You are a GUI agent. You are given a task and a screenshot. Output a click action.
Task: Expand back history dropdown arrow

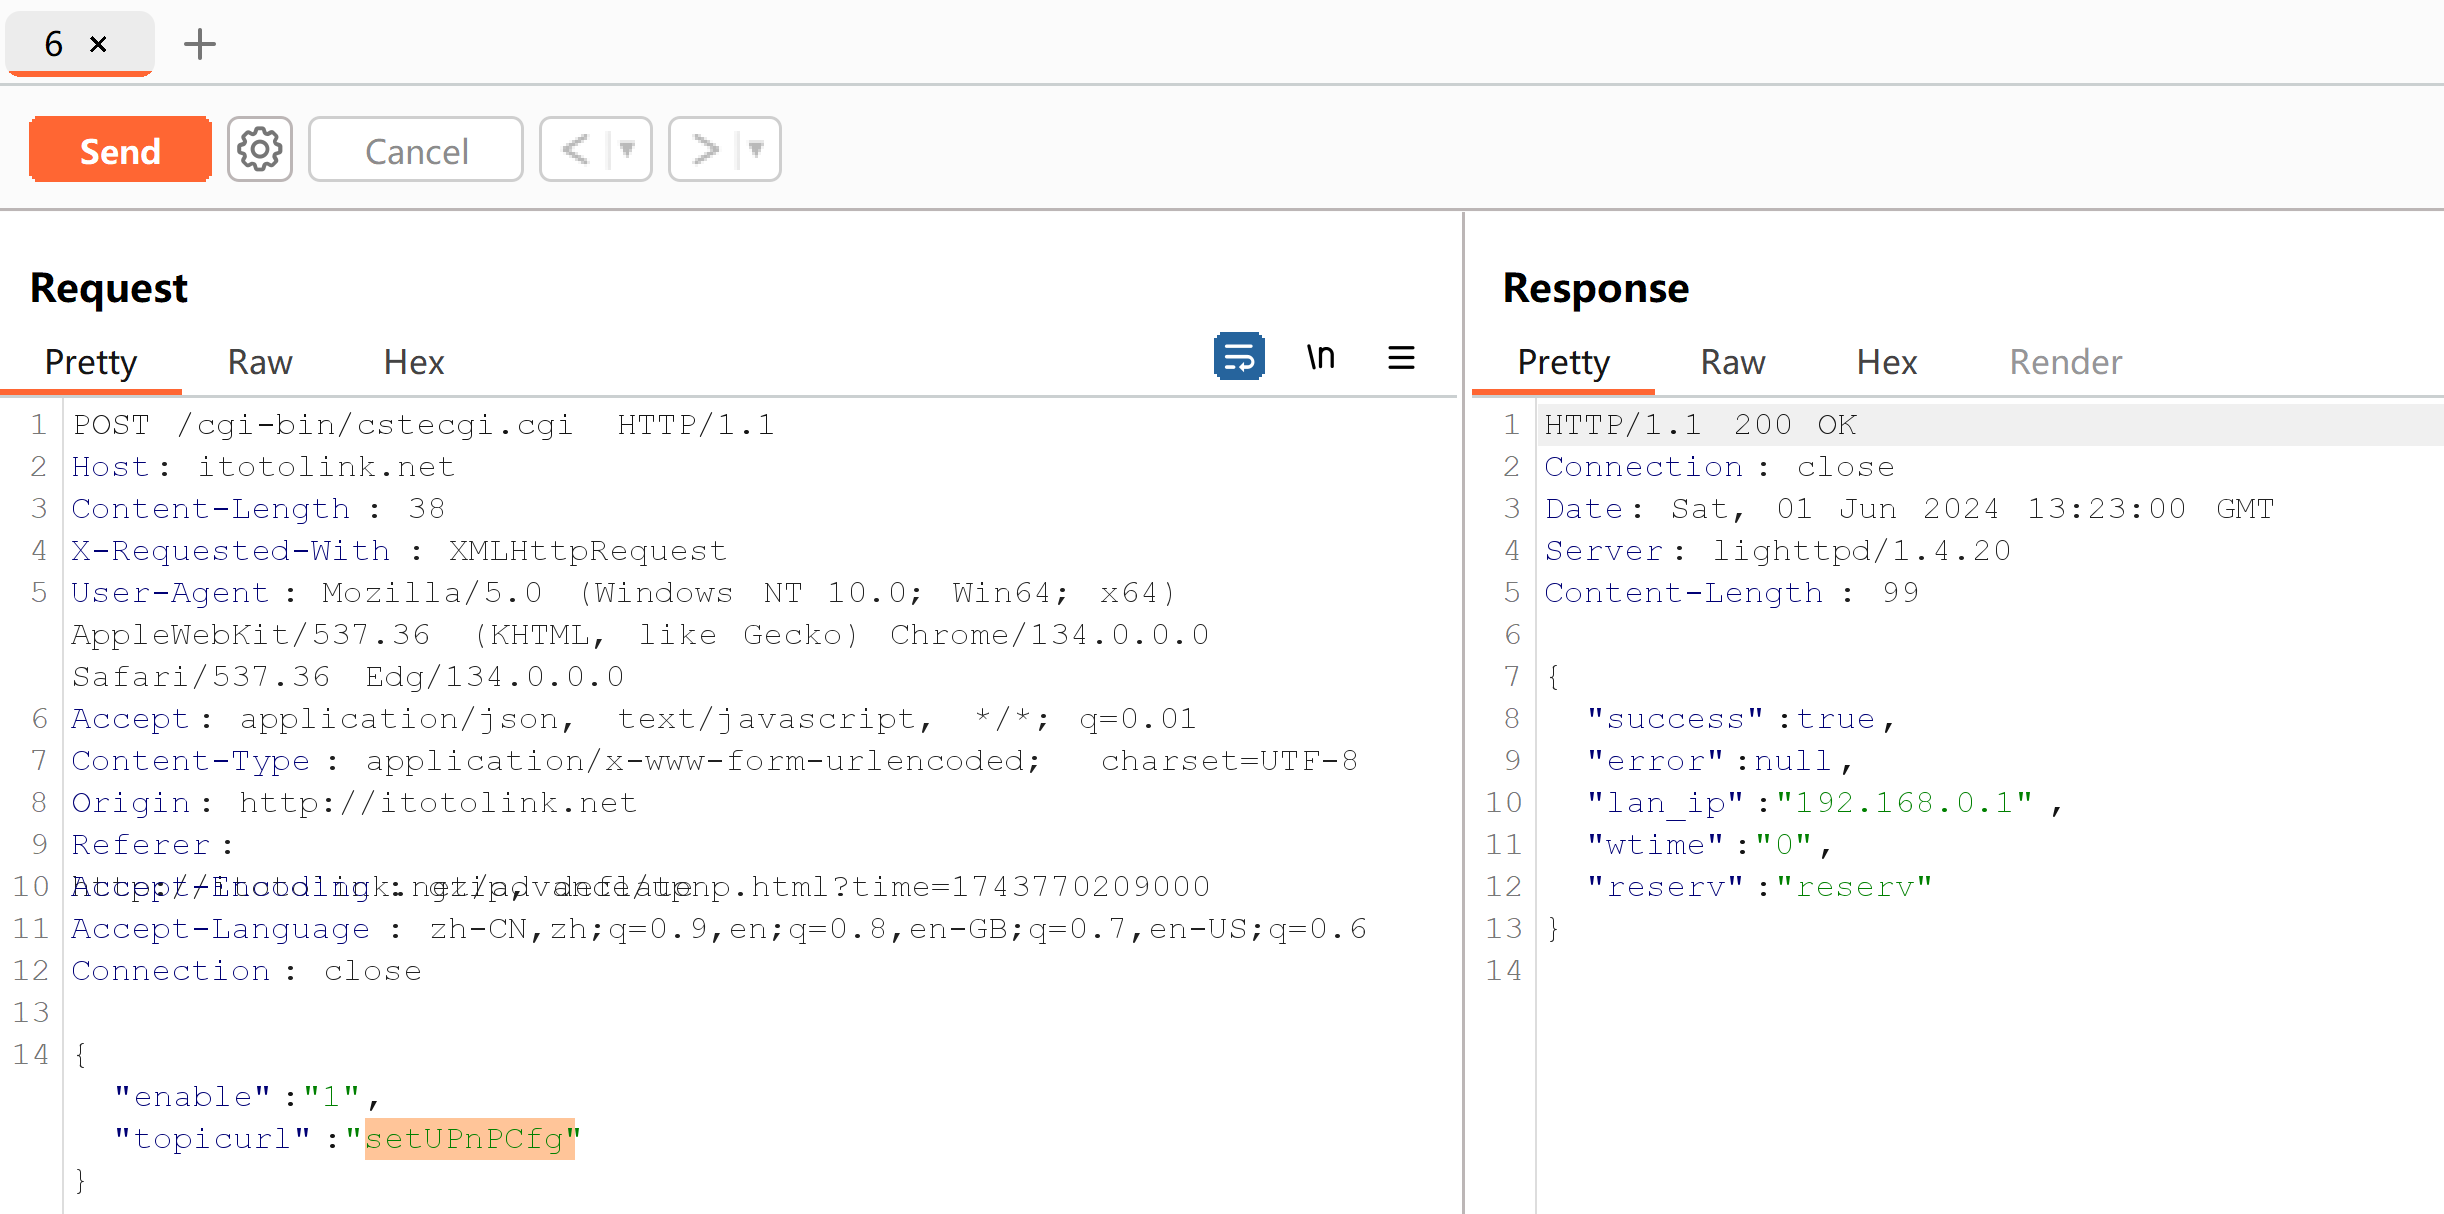628,150
